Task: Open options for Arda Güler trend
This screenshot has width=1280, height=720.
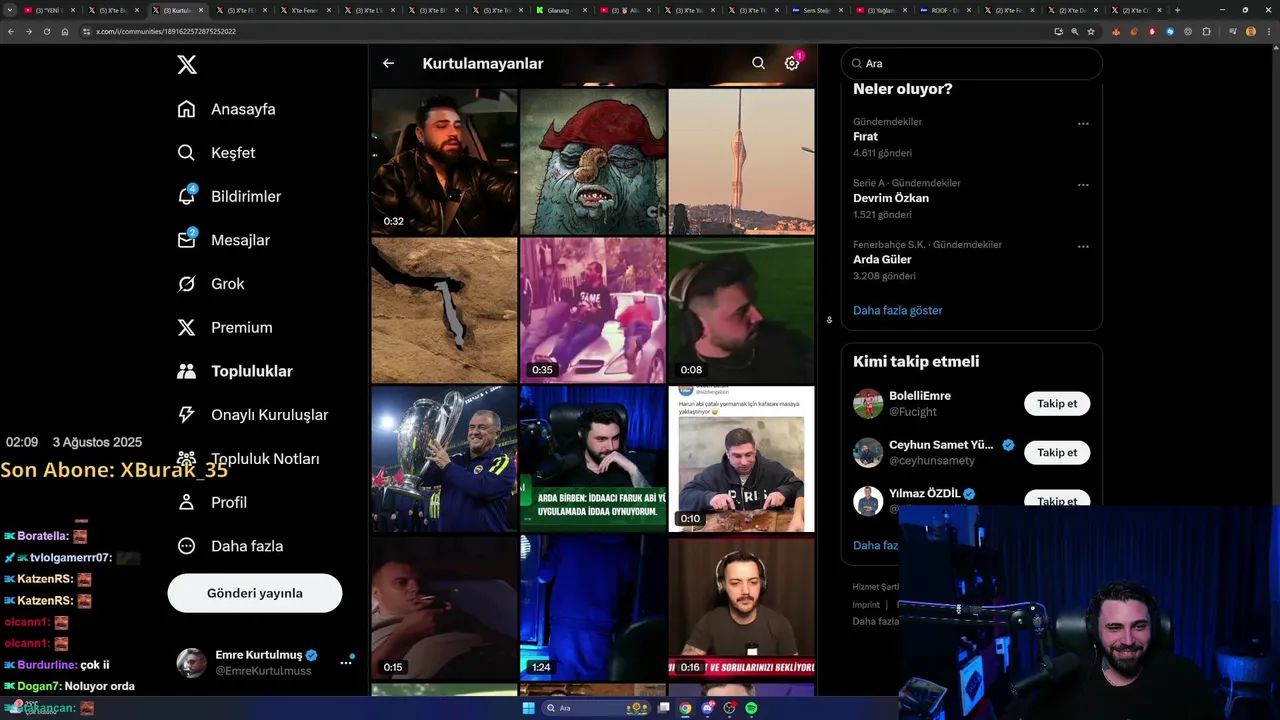Action: click(x=1083, y=246)
